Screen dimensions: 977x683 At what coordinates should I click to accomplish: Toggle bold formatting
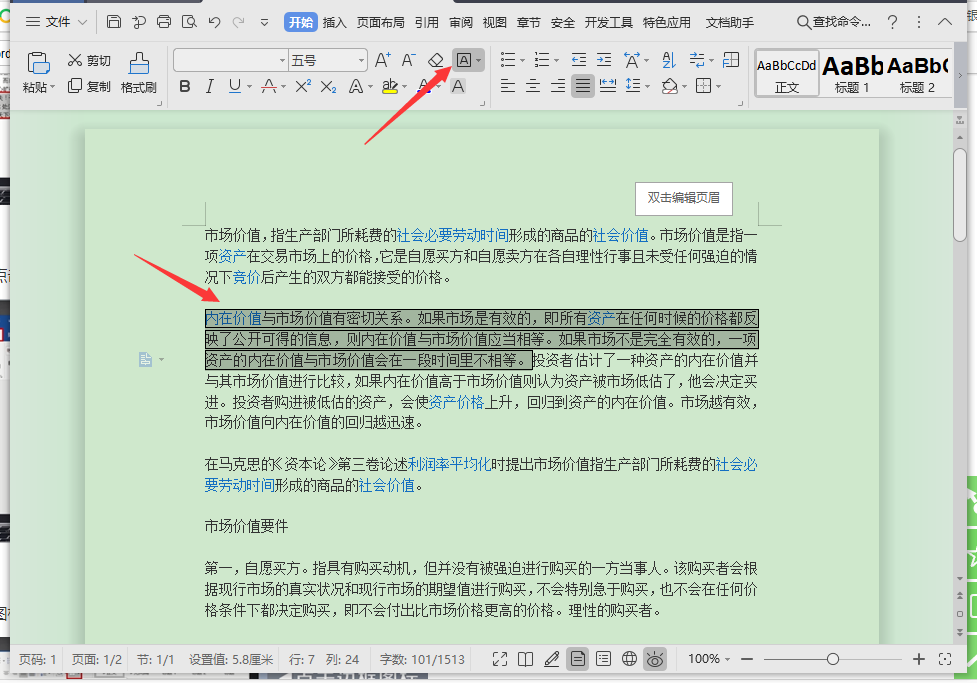click(x=184, y=87)
